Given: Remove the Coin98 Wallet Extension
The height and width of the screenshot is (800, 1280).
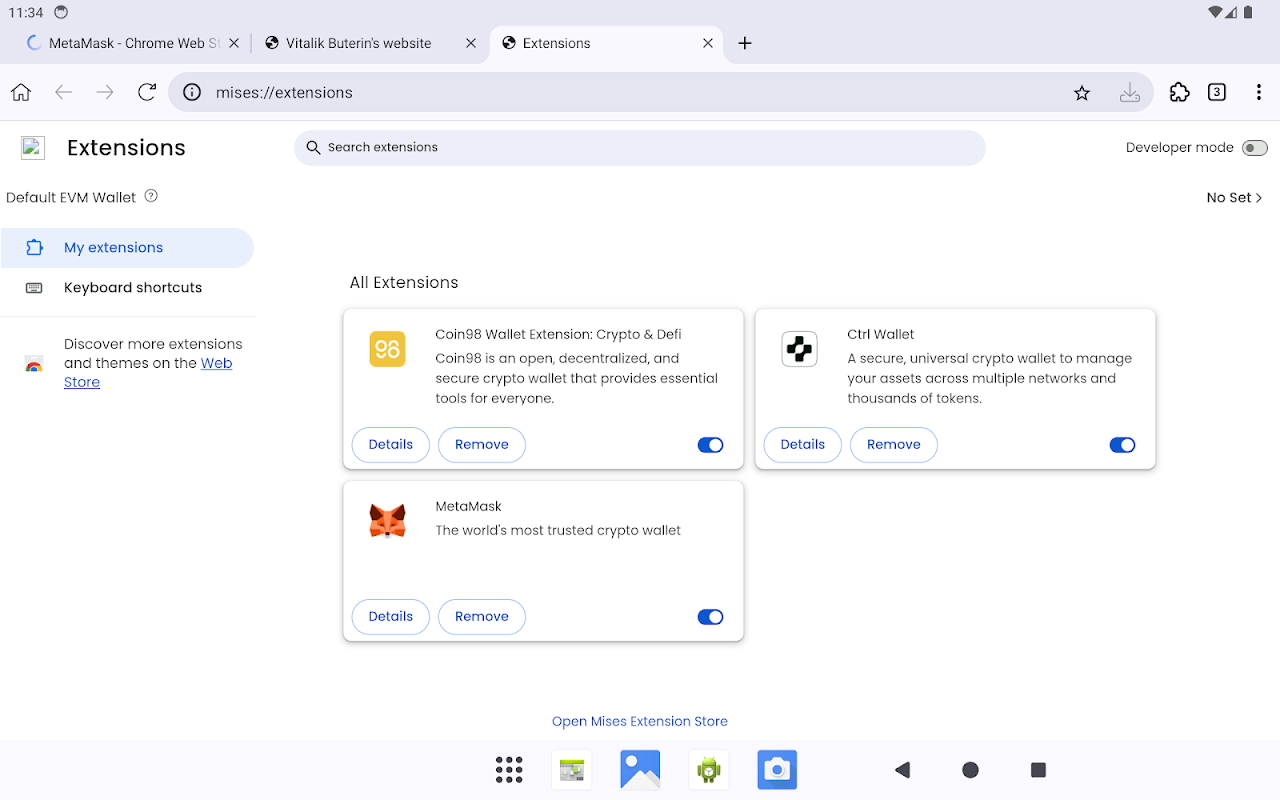Looking at the screenshot, I should (x=482, y=445).
